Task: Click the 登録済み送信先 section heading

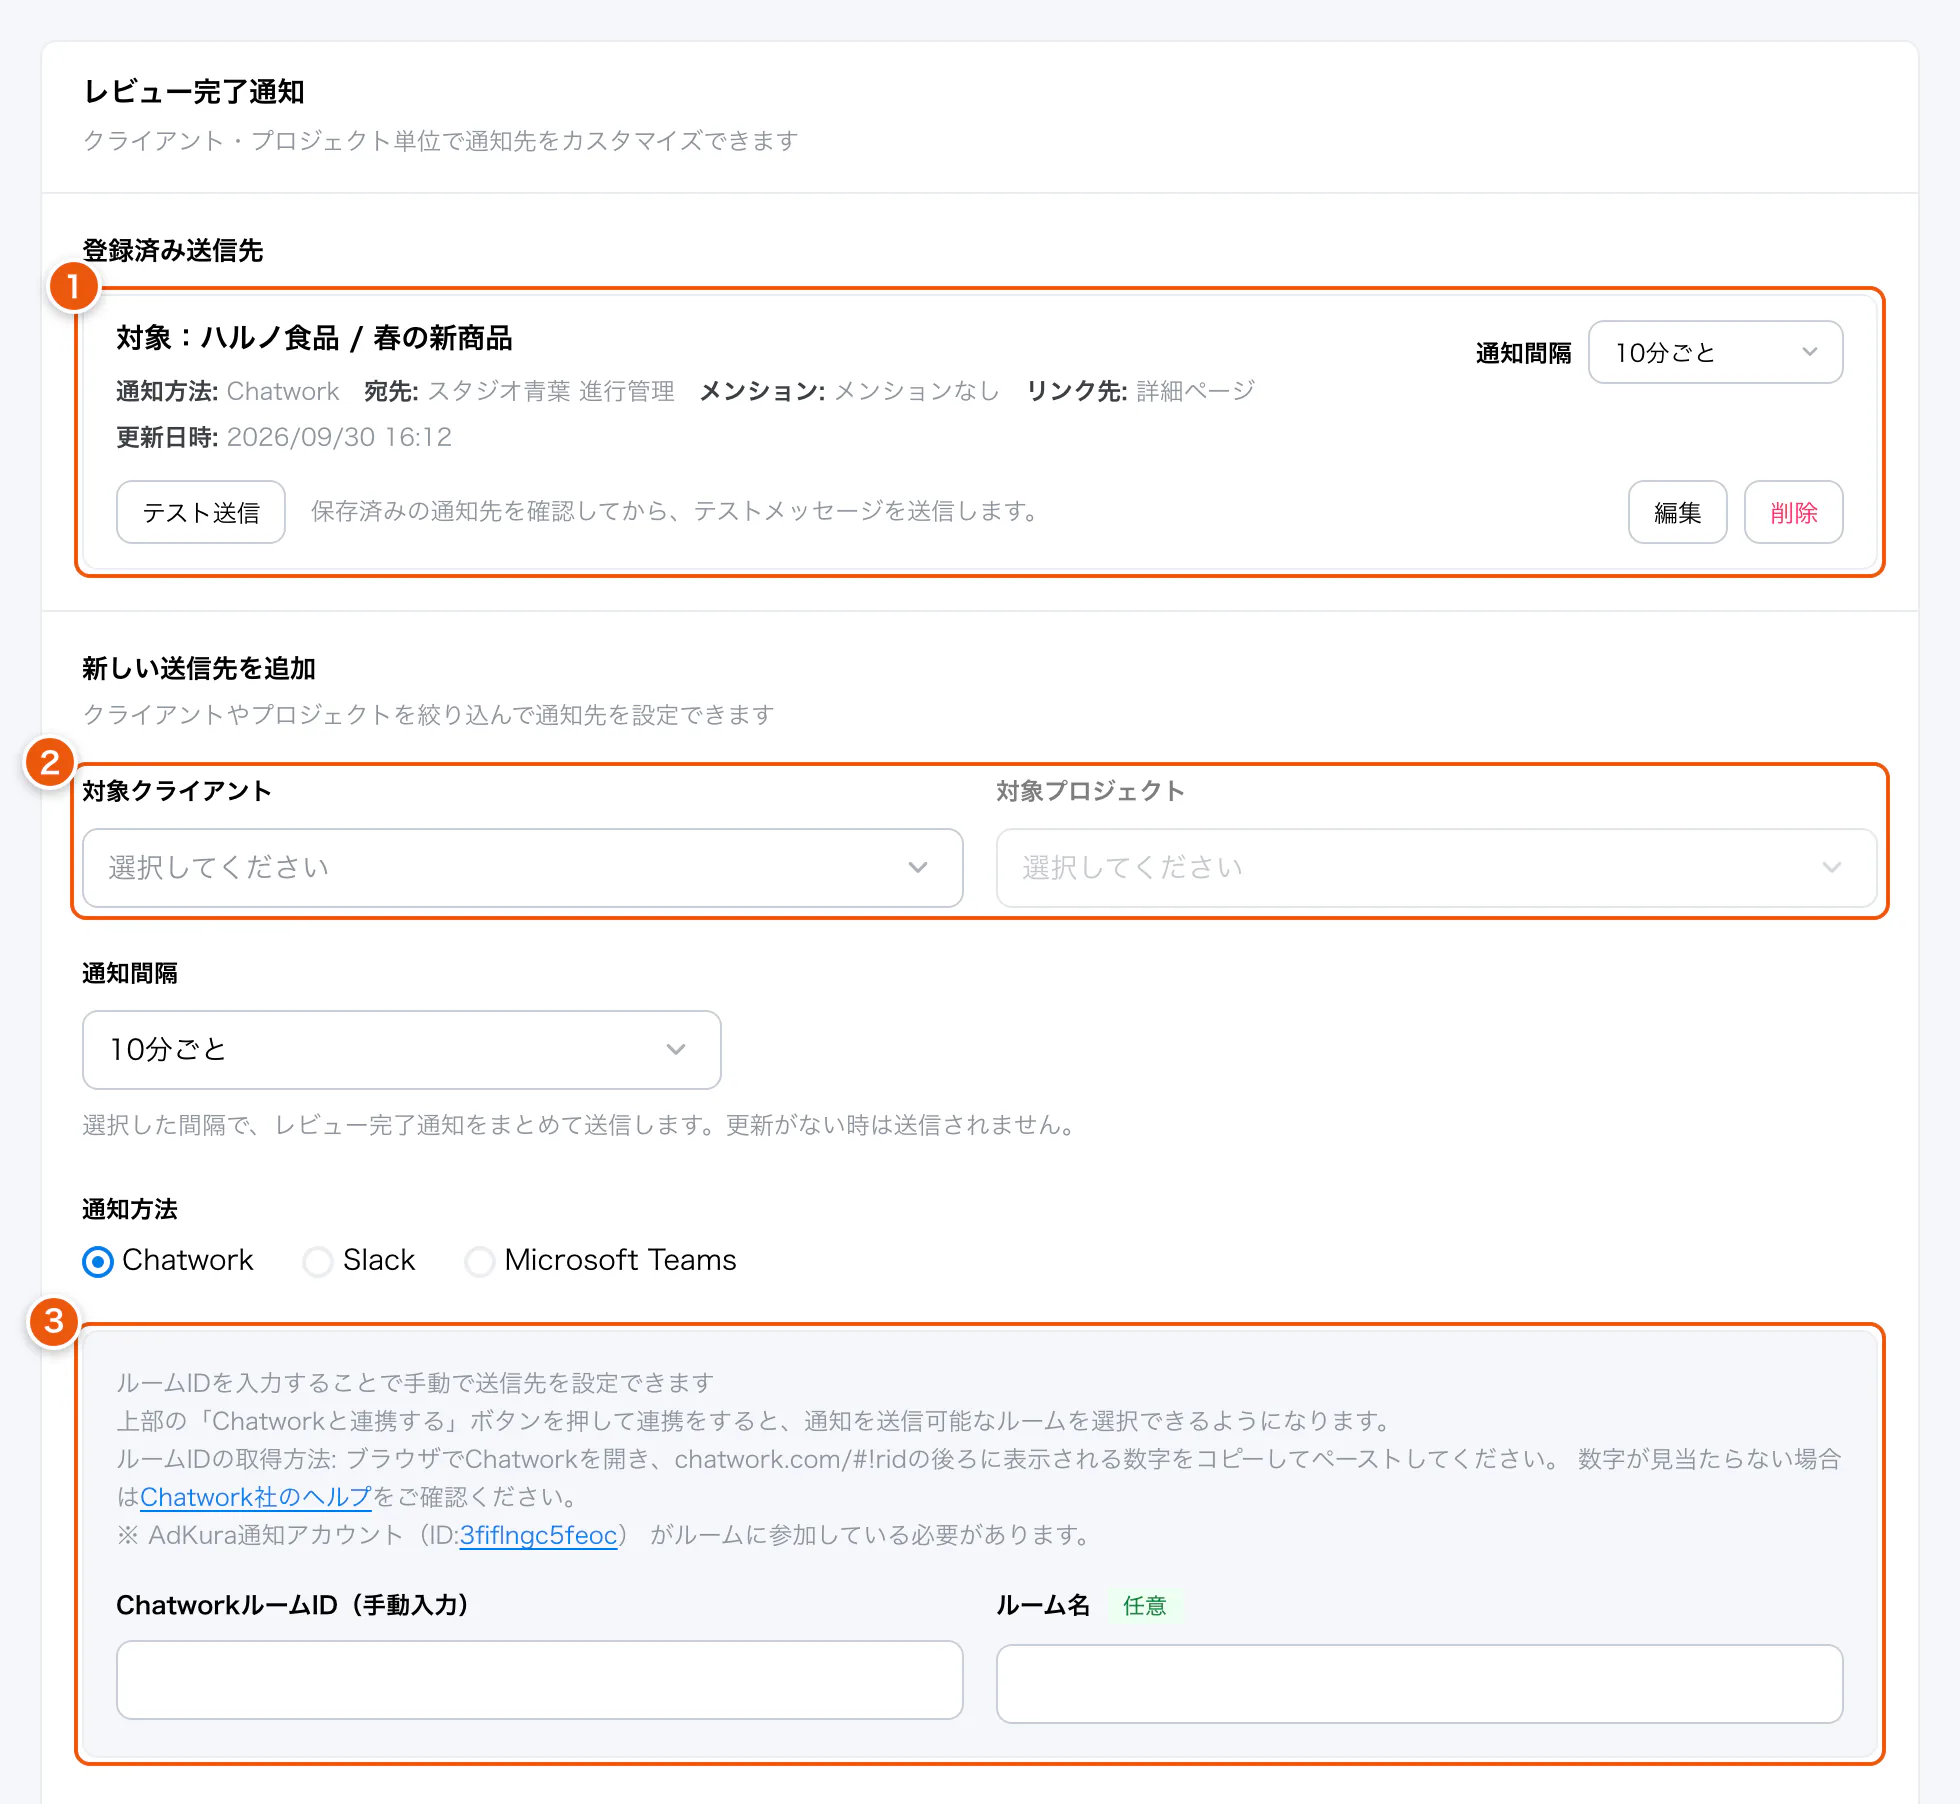Action: point(173,250)
